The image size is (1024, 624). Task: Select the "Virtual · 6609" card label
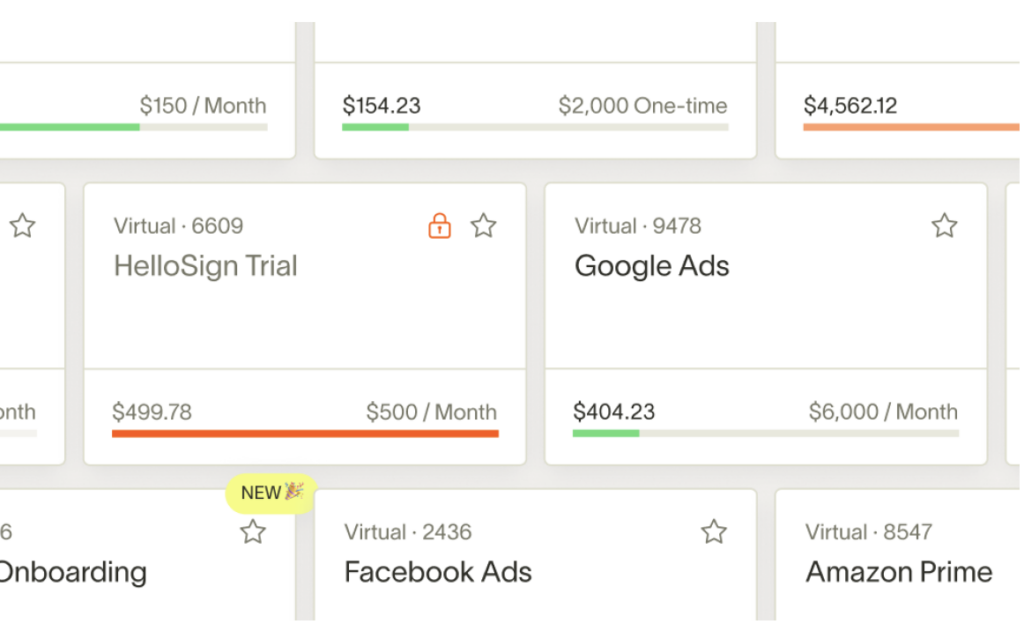tap(178, 226)
